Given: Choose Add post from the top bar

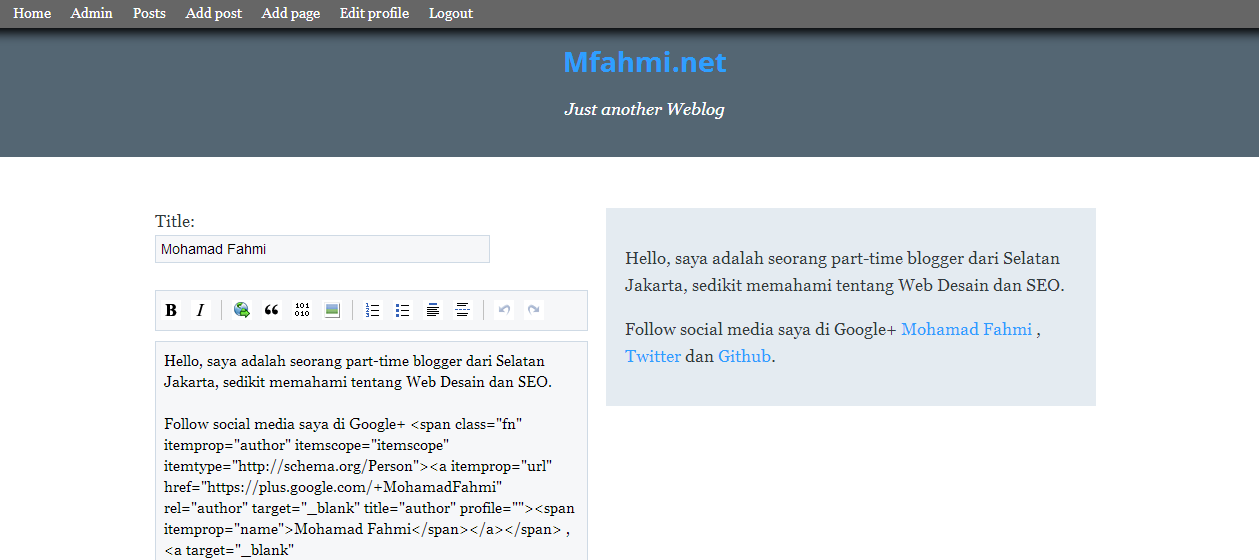Looking at the screenshot, I should tap(214, 13).
